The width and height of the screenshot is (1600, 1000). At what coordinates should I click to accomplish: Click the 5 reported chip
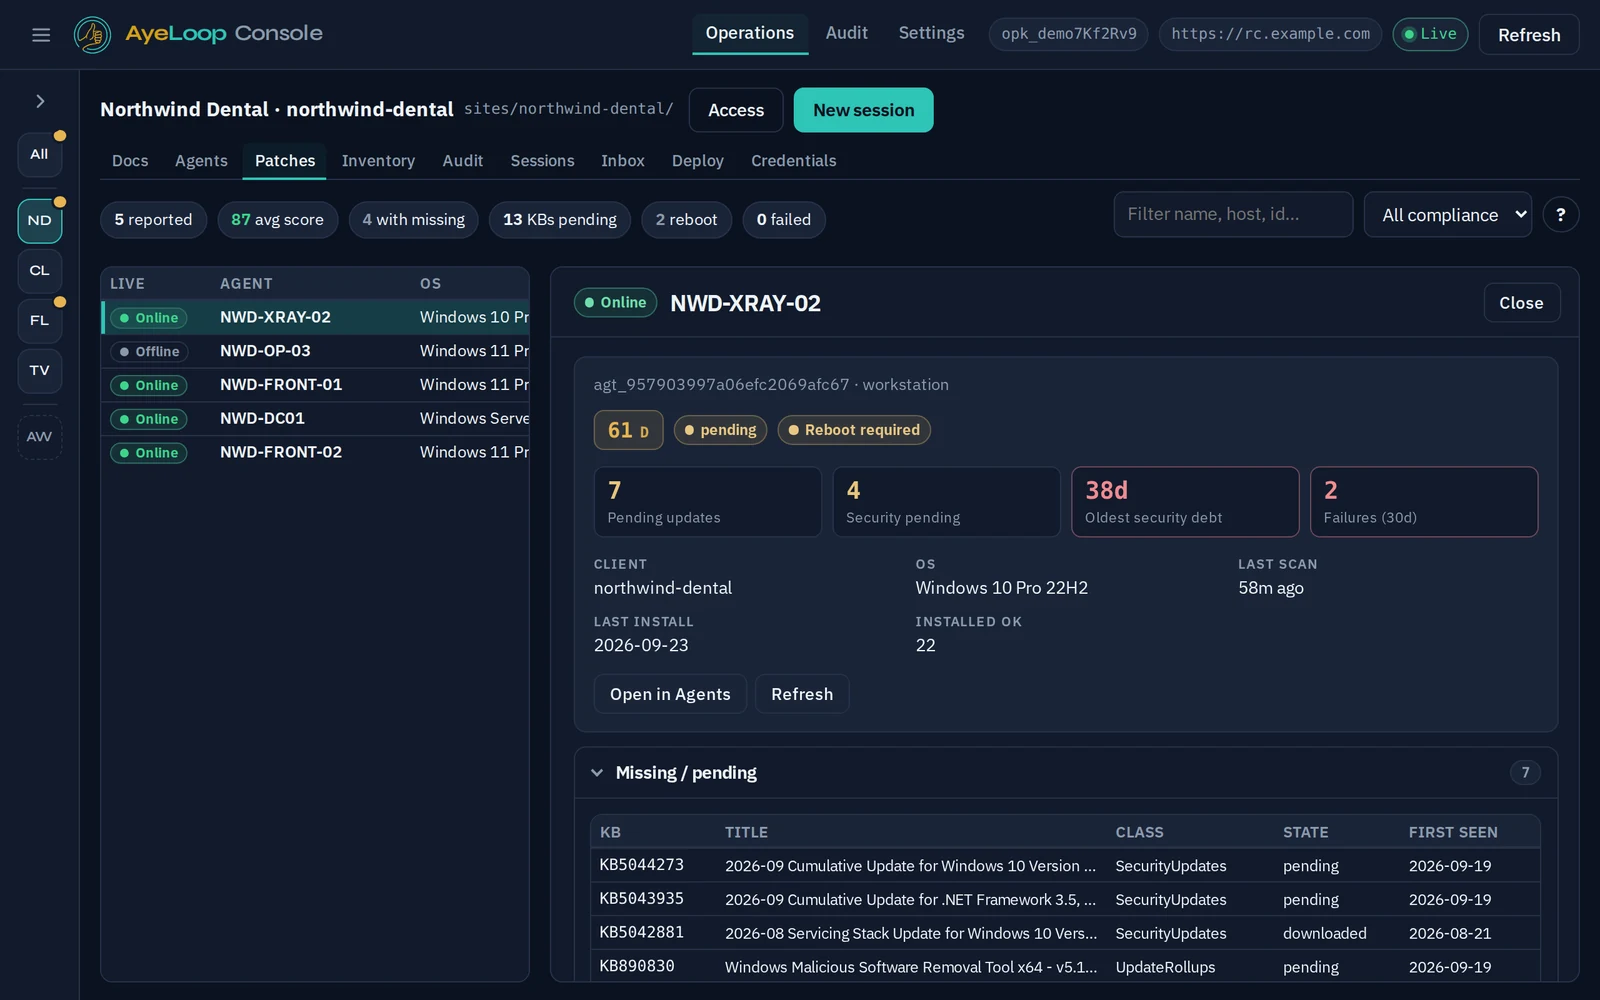153,220
